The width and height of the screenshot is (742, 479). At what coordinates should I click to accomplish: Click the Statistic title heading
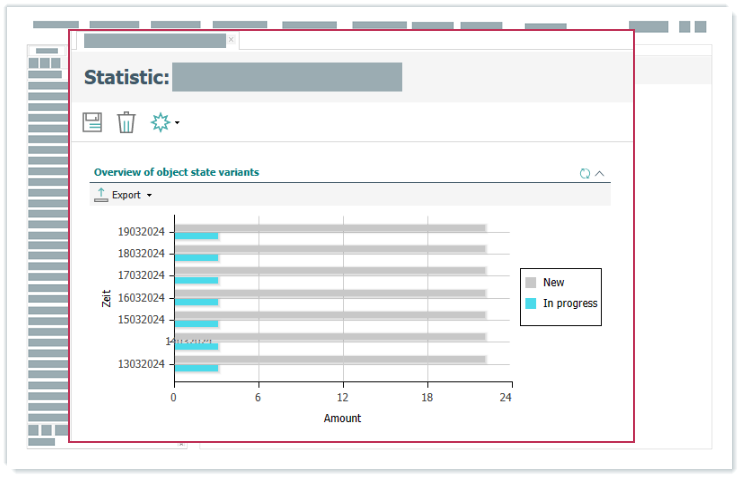tap(127, 77)
